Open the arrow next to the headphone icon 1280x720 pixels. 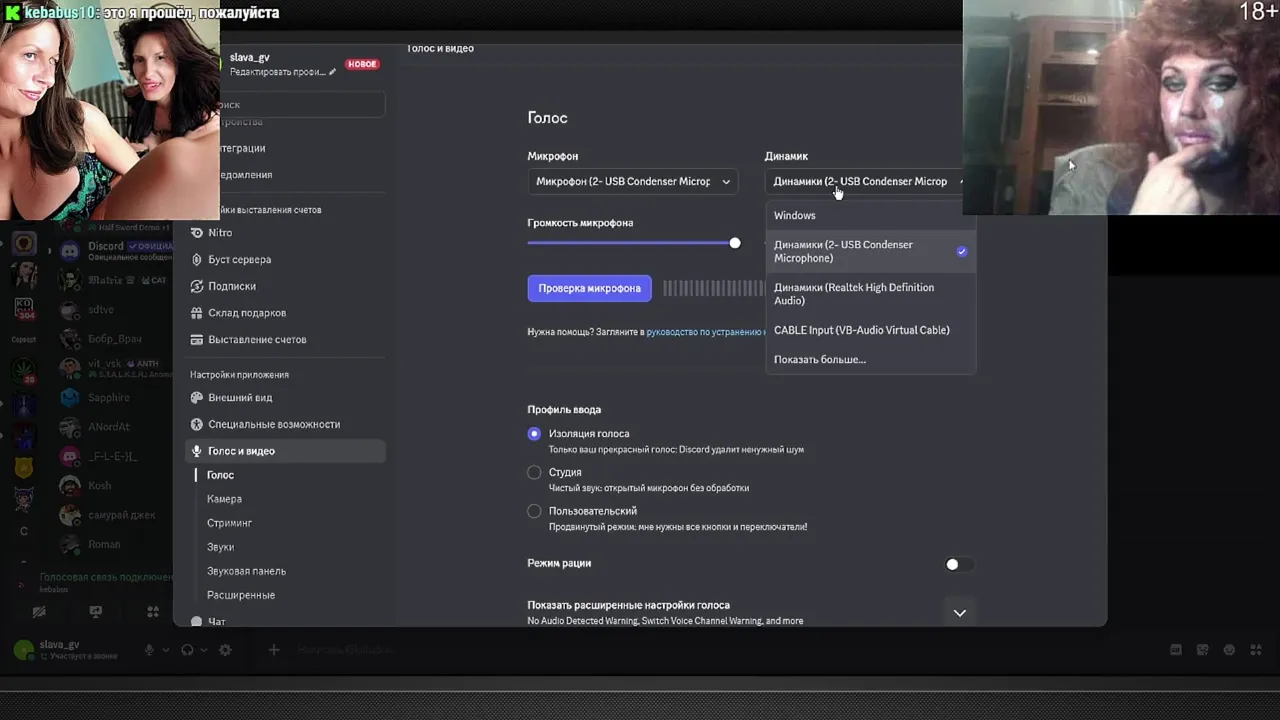coord(203,650)
